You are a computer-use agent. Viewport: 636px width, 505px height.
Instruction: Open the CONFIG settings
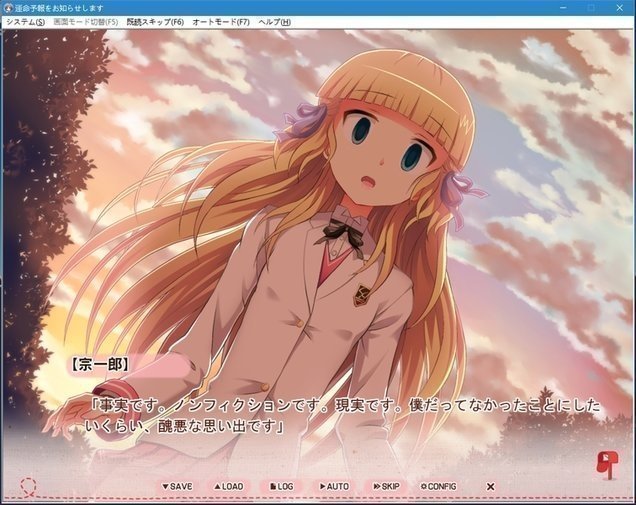point(439,486)
